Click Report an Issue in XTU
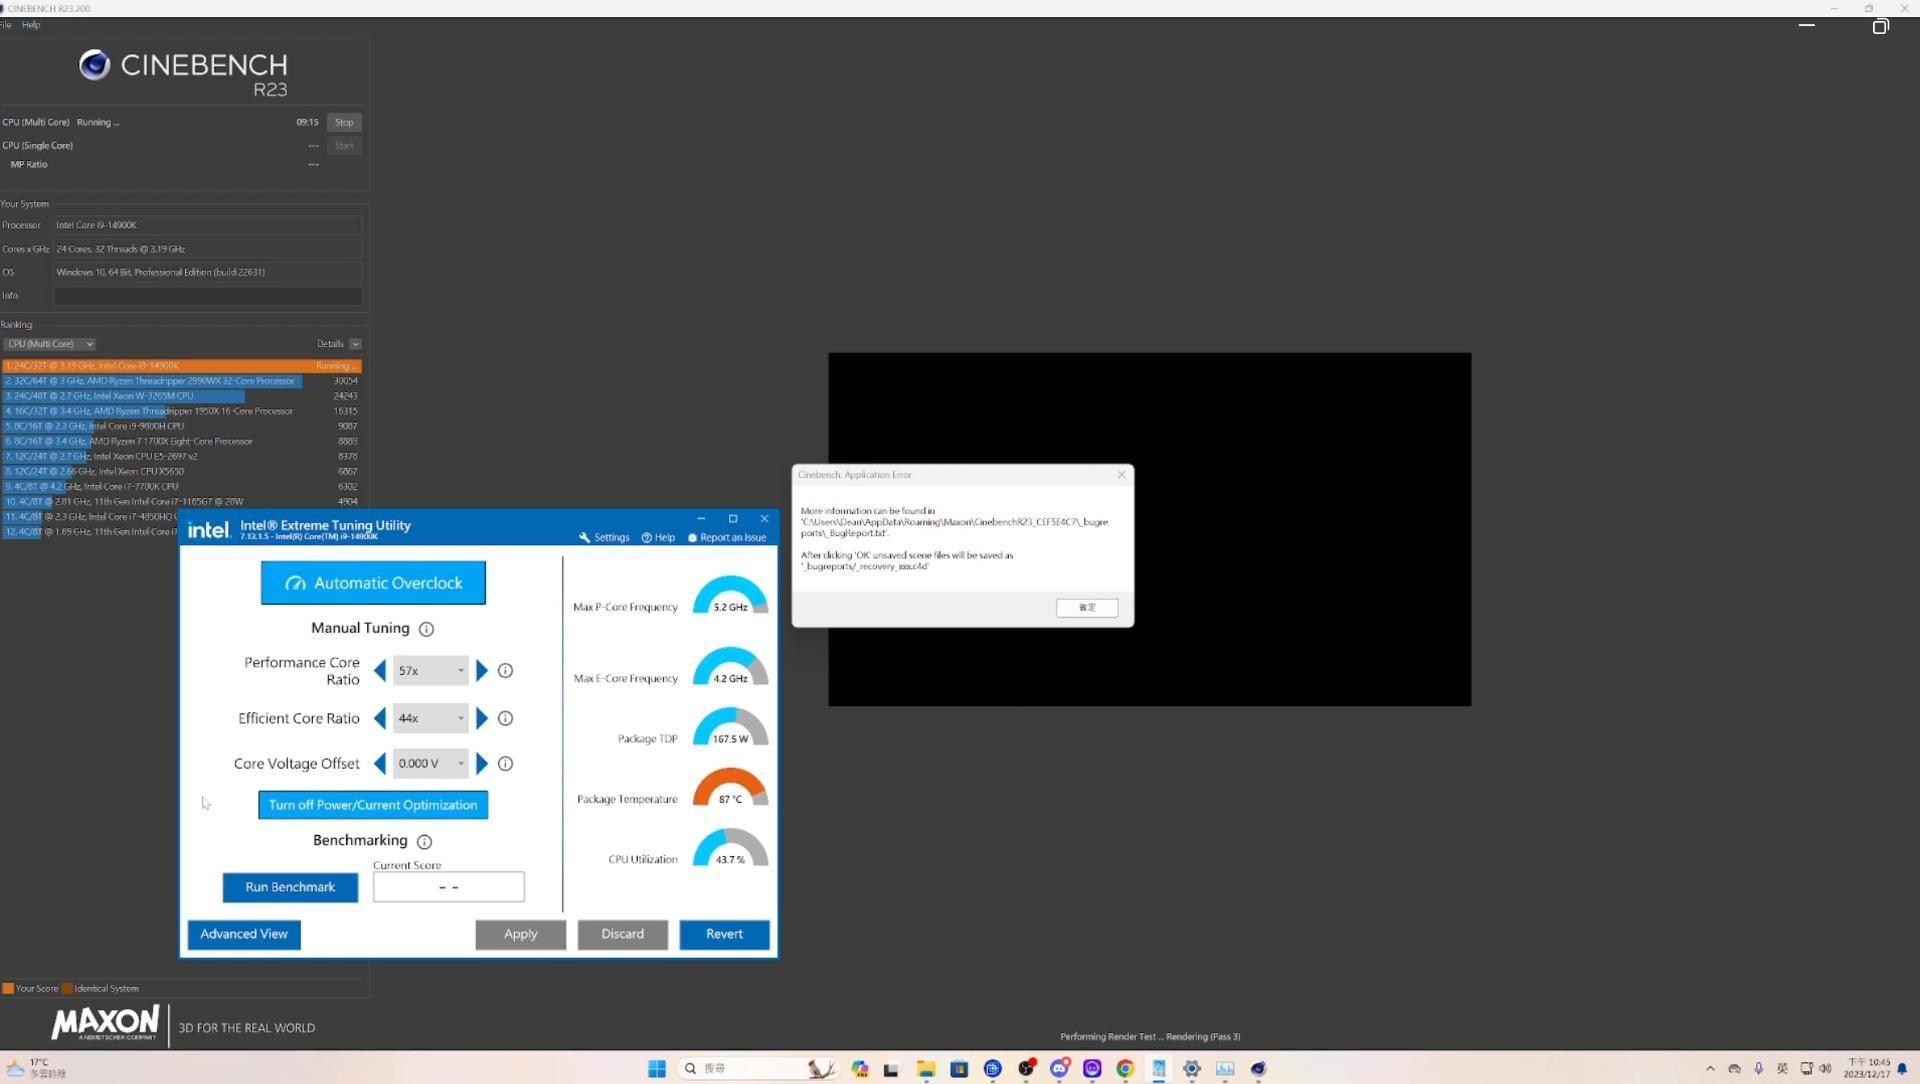This screenshot has height=1084, width=1920. pyautogui.click(x=727, y=537)
